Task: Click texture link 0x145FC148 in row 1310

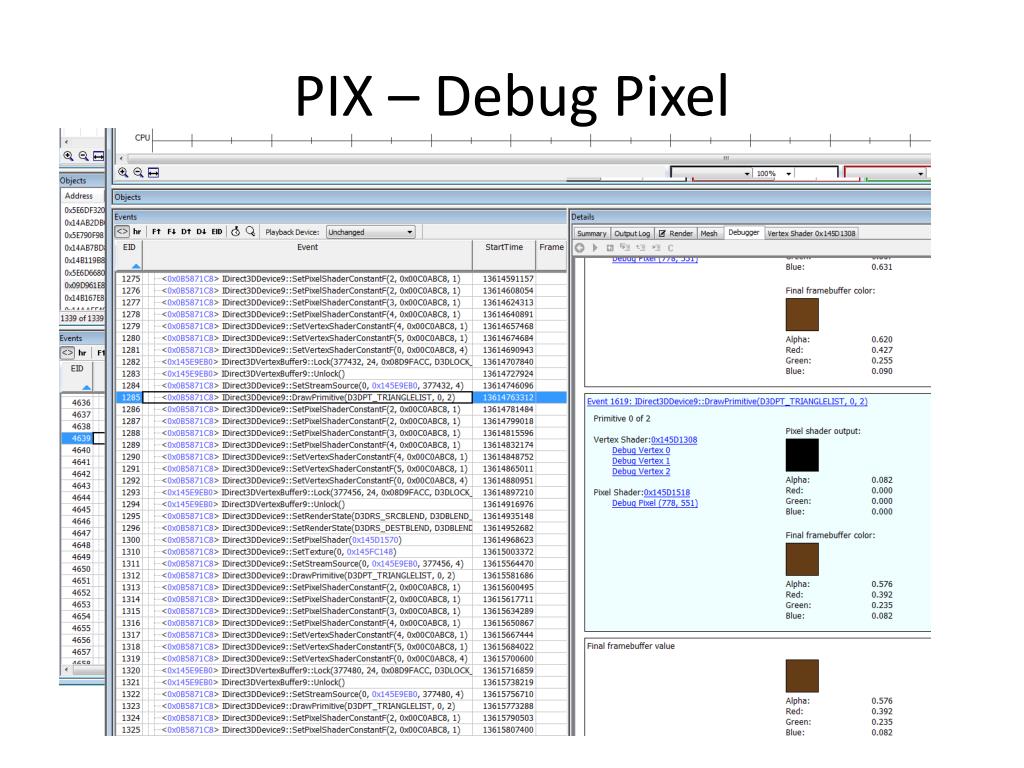Action: tap(370, 552)
